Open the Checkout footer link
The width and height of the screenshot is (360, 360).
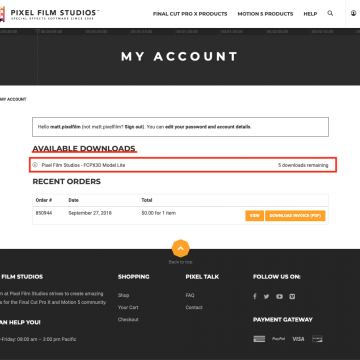pos(128,319)
